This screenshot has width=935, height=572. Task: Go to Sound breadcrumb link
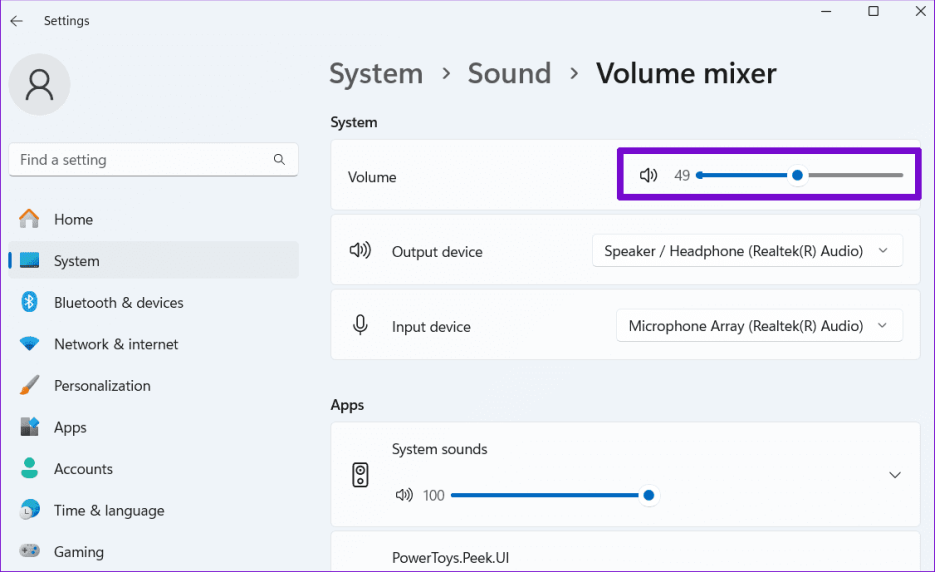(509, 74)
